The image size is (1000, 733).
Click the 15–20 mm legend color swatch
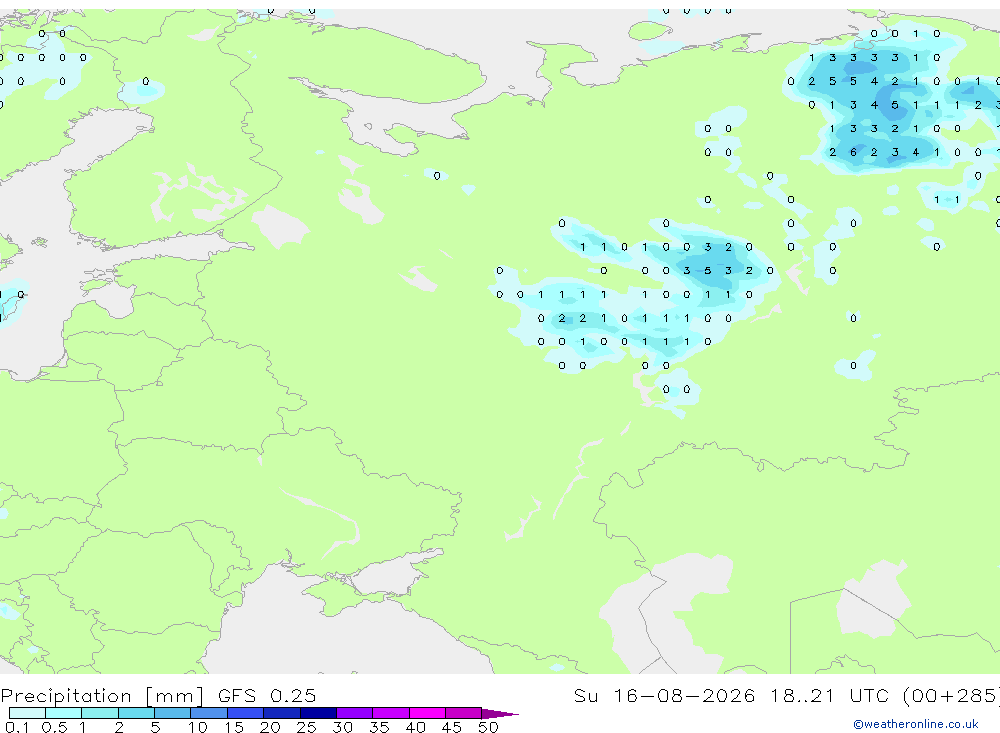pyautogui.click(x=246, y=713)
